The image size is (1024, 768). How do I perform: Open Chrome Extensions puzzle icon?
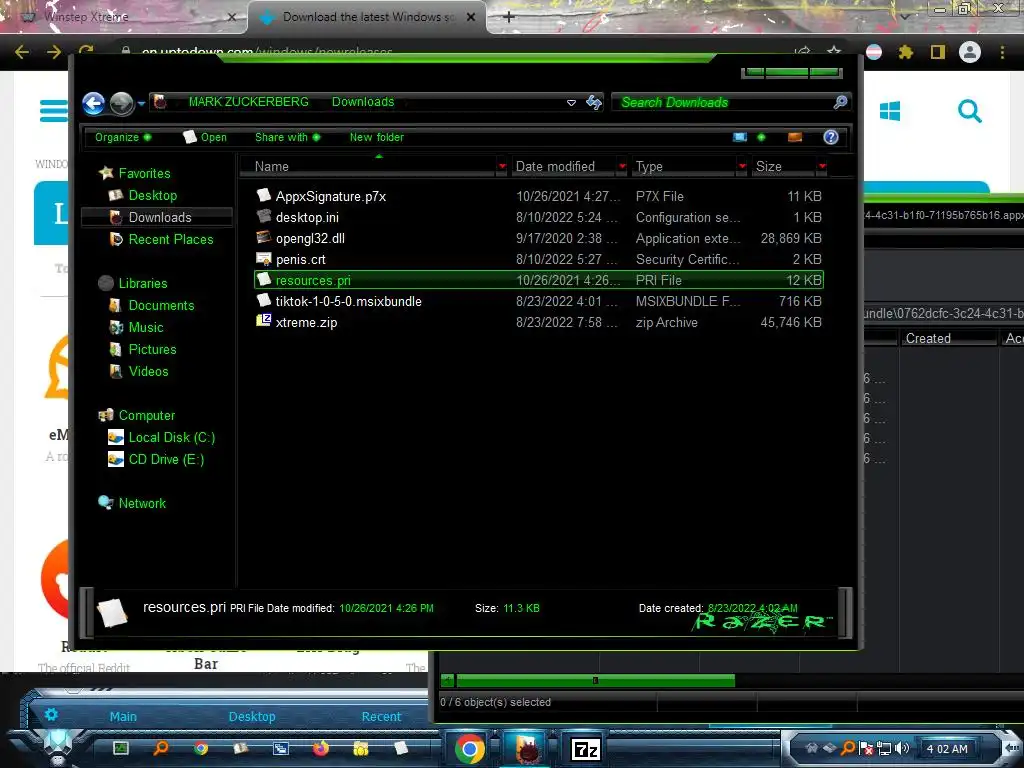[x=906, y=52]
